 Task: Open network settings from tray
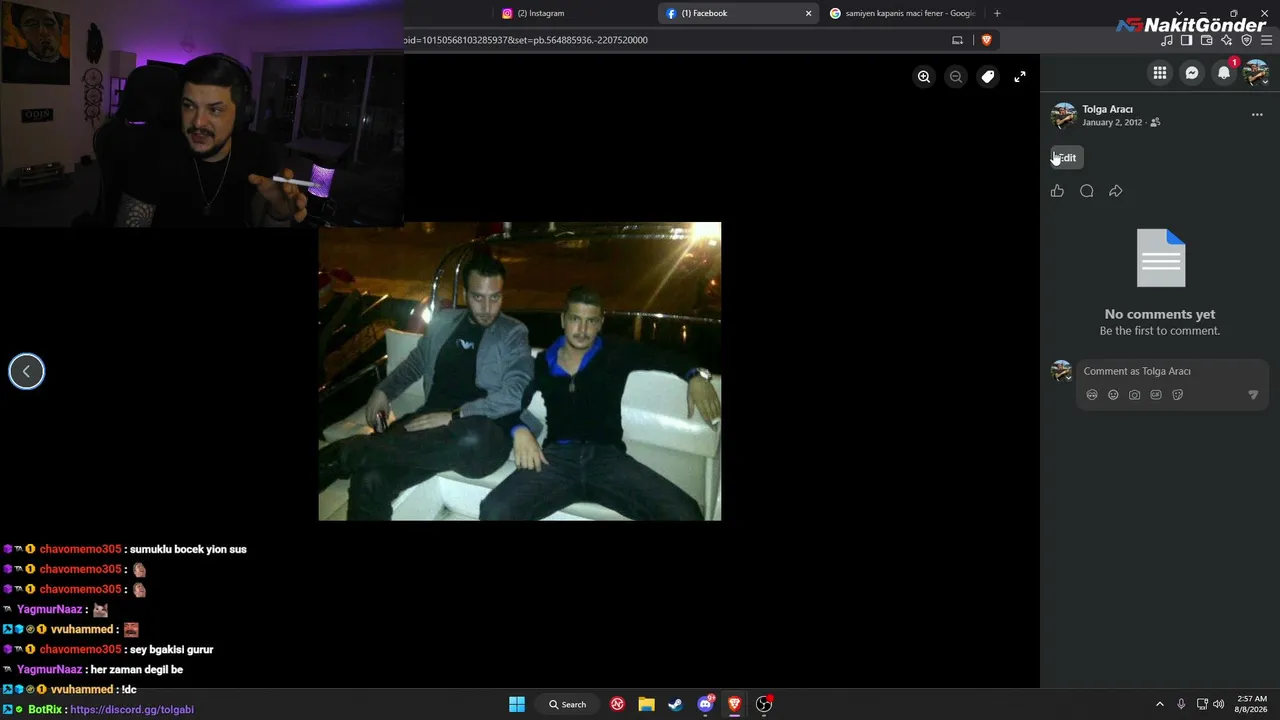pos(1202,704)
